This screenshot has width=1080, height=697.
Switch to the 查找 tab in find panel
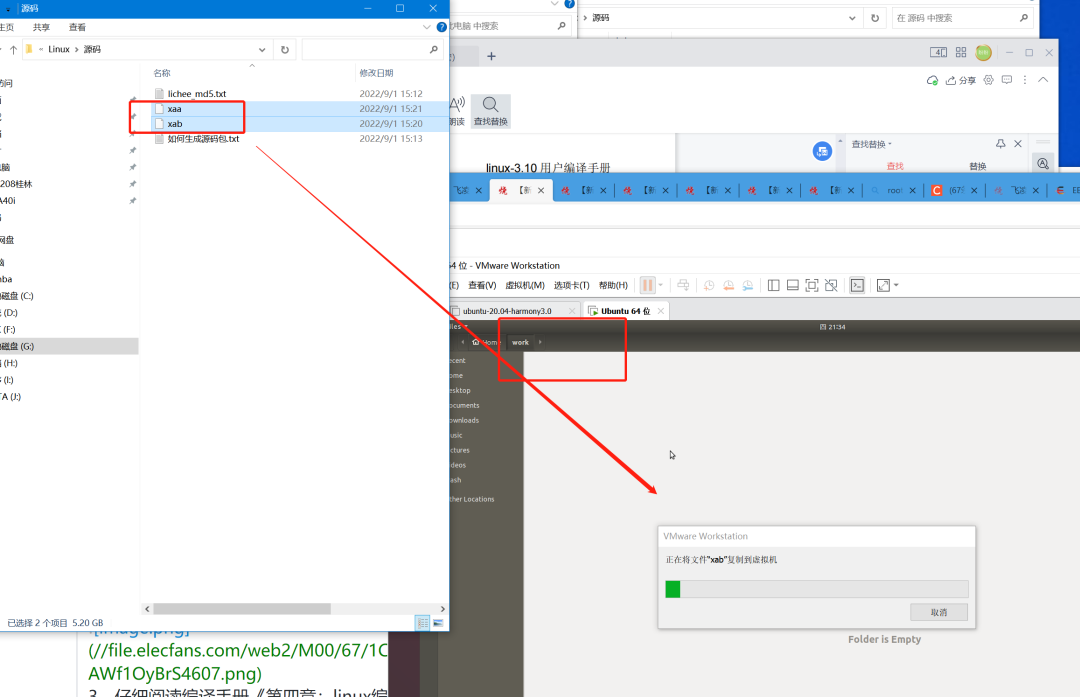tap(895, 166)
